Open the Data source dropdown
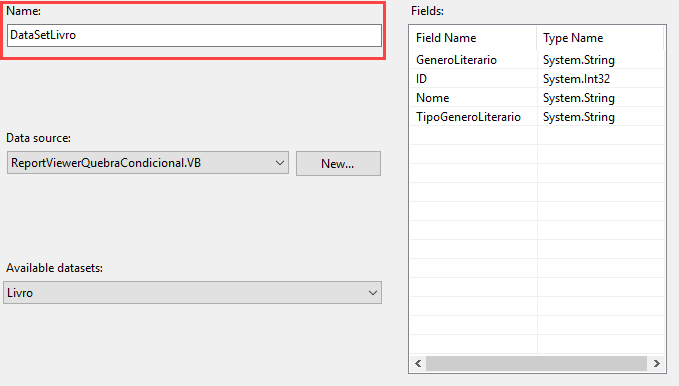 click(x=148, y=163)
